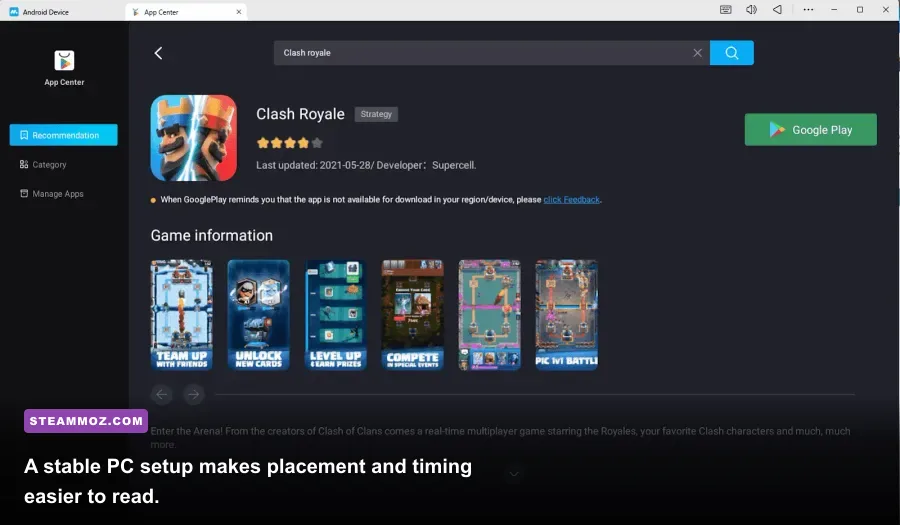The height and width of the screenshot is (525, 900).
Task: Open the Unlock New Cards screenshot
Action: coord(258,315)
